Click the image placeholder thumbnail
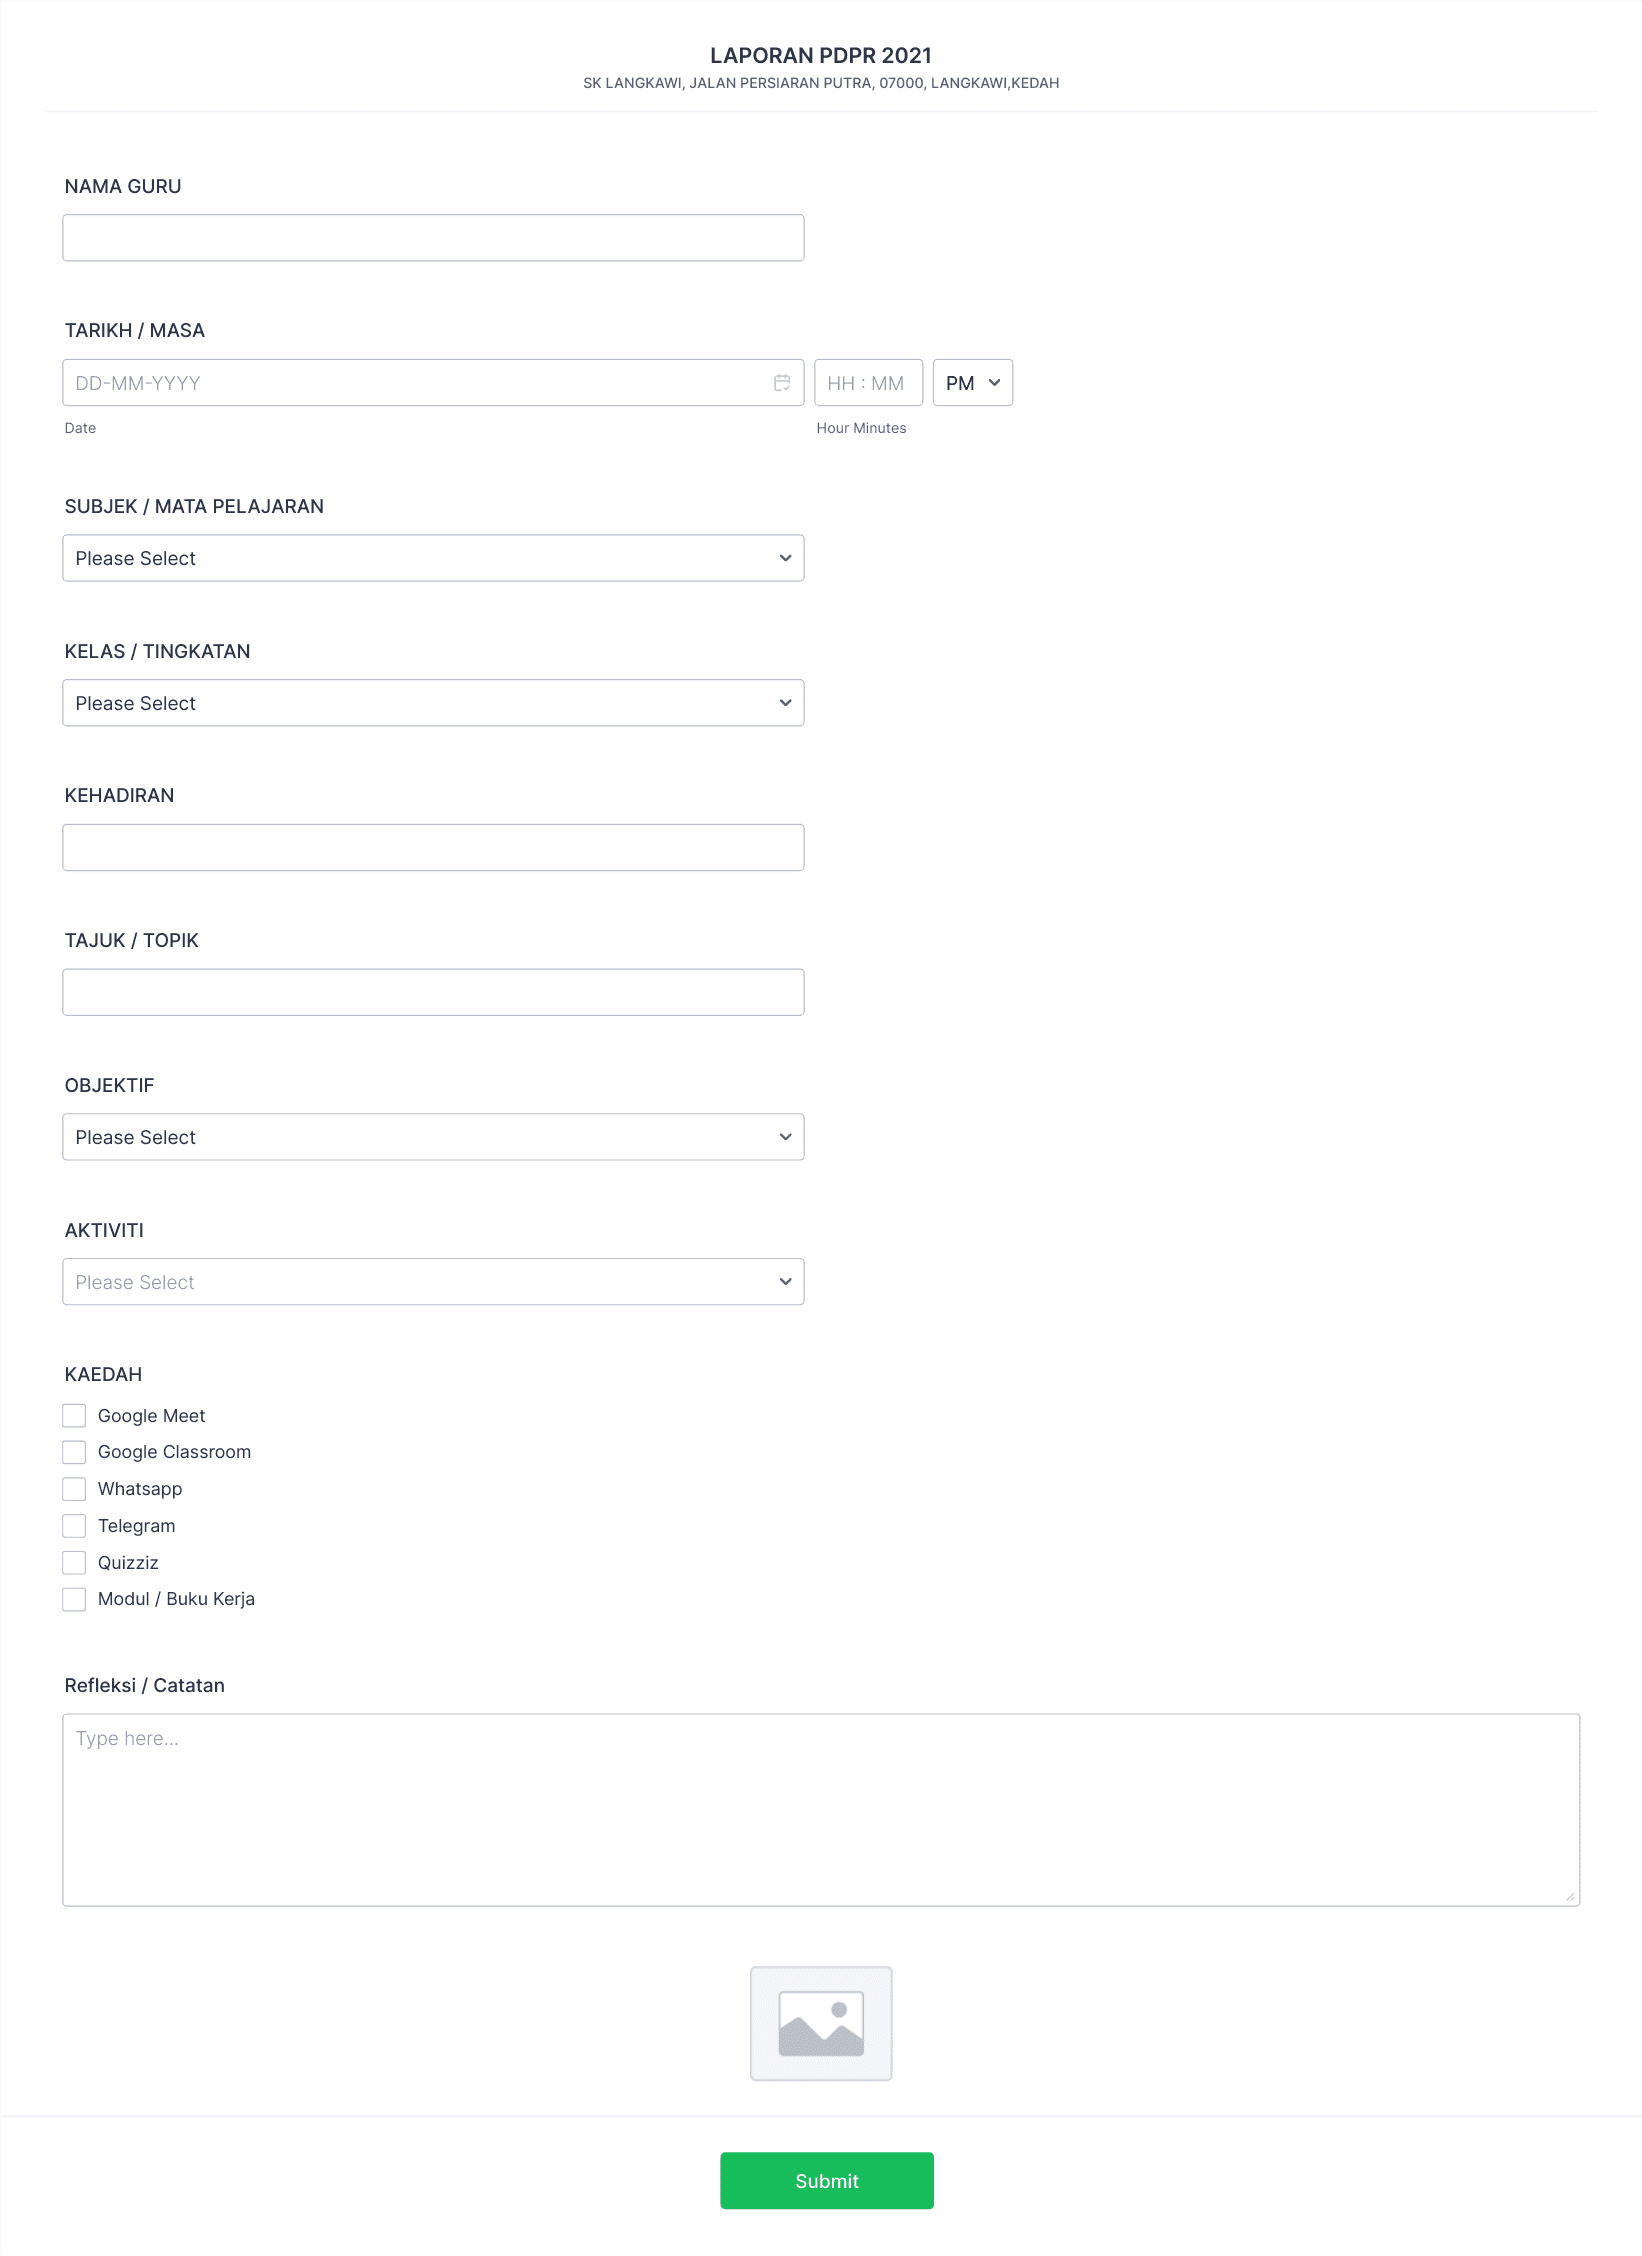The width and height of the screenshot is (1642, 2256). [820, 2023]
